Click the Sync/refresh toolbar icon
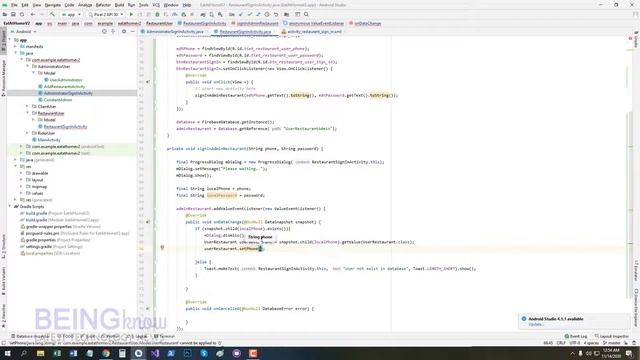 tap(22, 14)
